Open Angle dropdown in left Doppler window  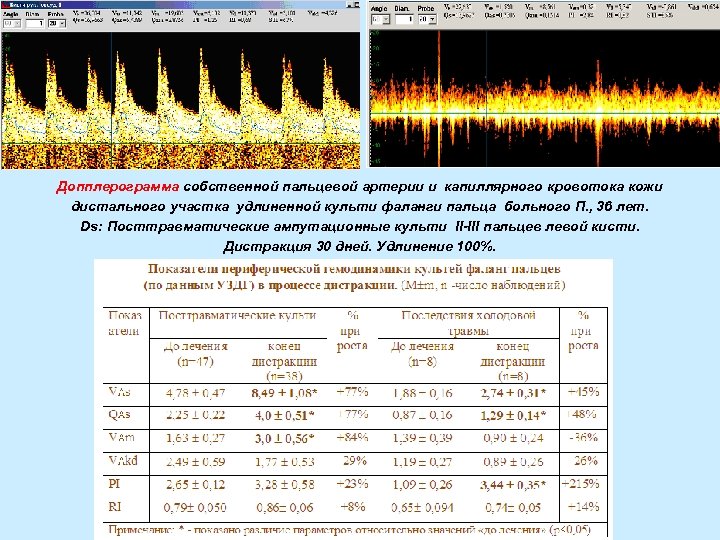[x=11, y=23]
